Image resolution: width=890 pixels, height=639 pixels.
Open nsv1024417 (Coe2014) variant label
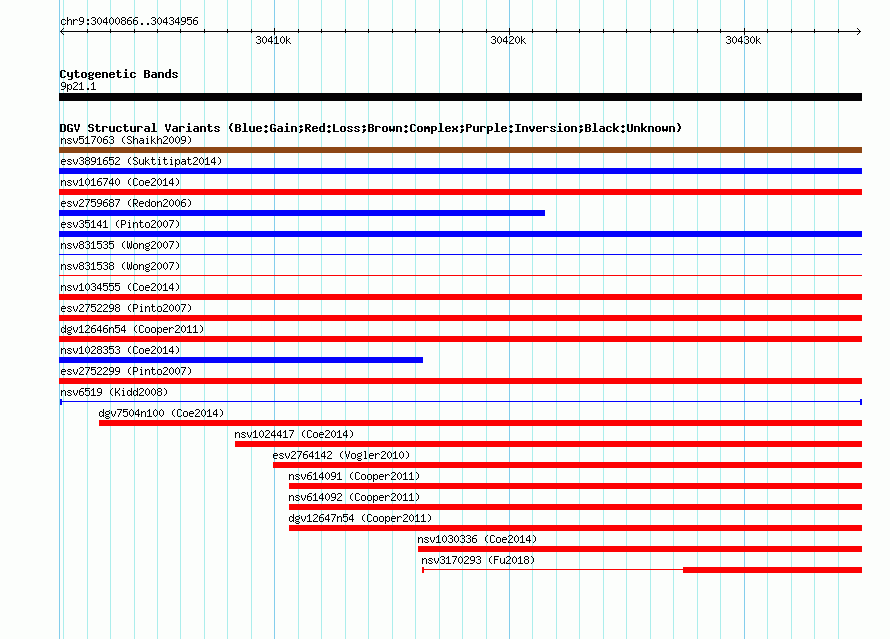[294, 434]
